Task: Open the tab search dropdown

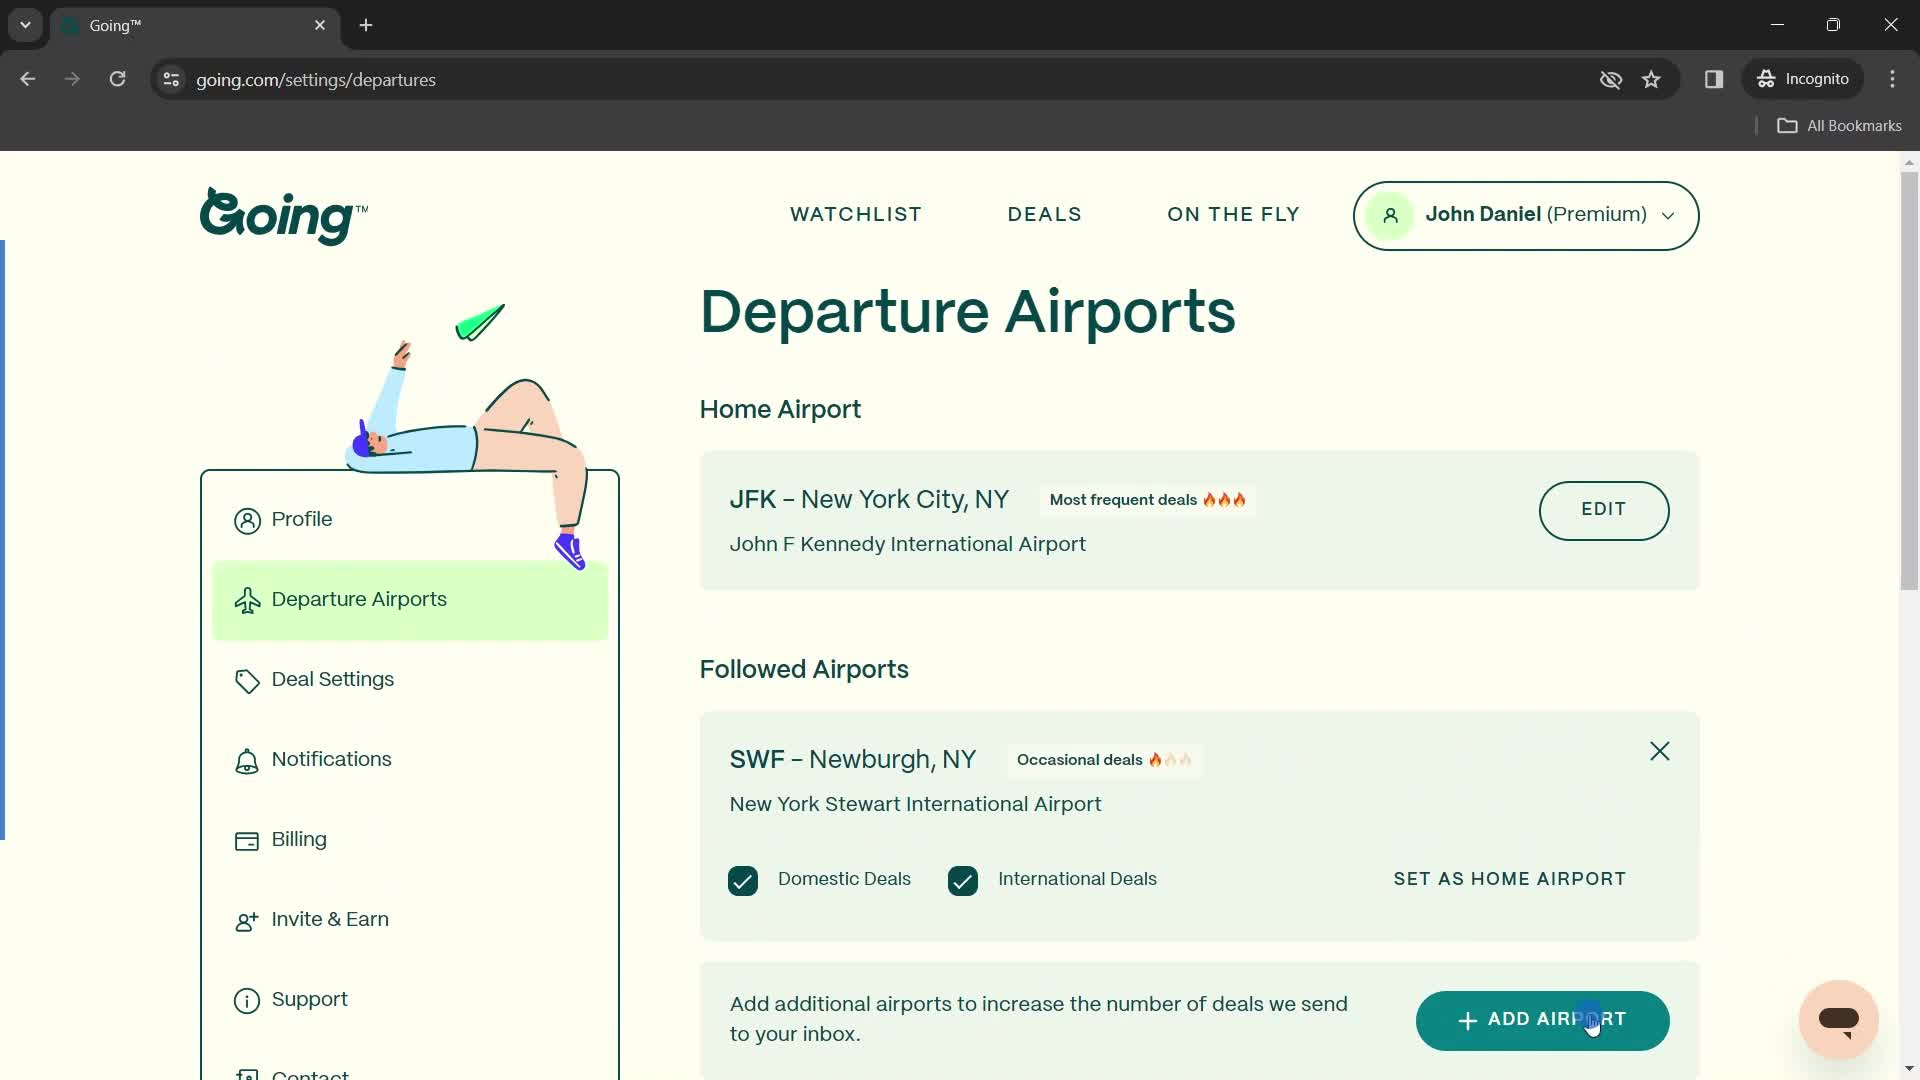Action: coord(25,25)
